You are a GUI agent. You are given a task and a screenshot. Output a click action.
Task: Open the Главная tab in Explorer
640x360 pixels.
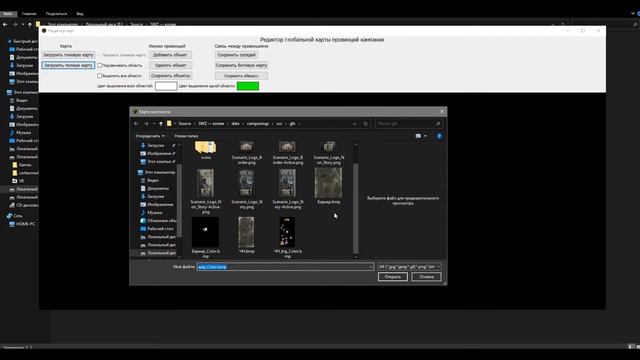tap(29, 13)
